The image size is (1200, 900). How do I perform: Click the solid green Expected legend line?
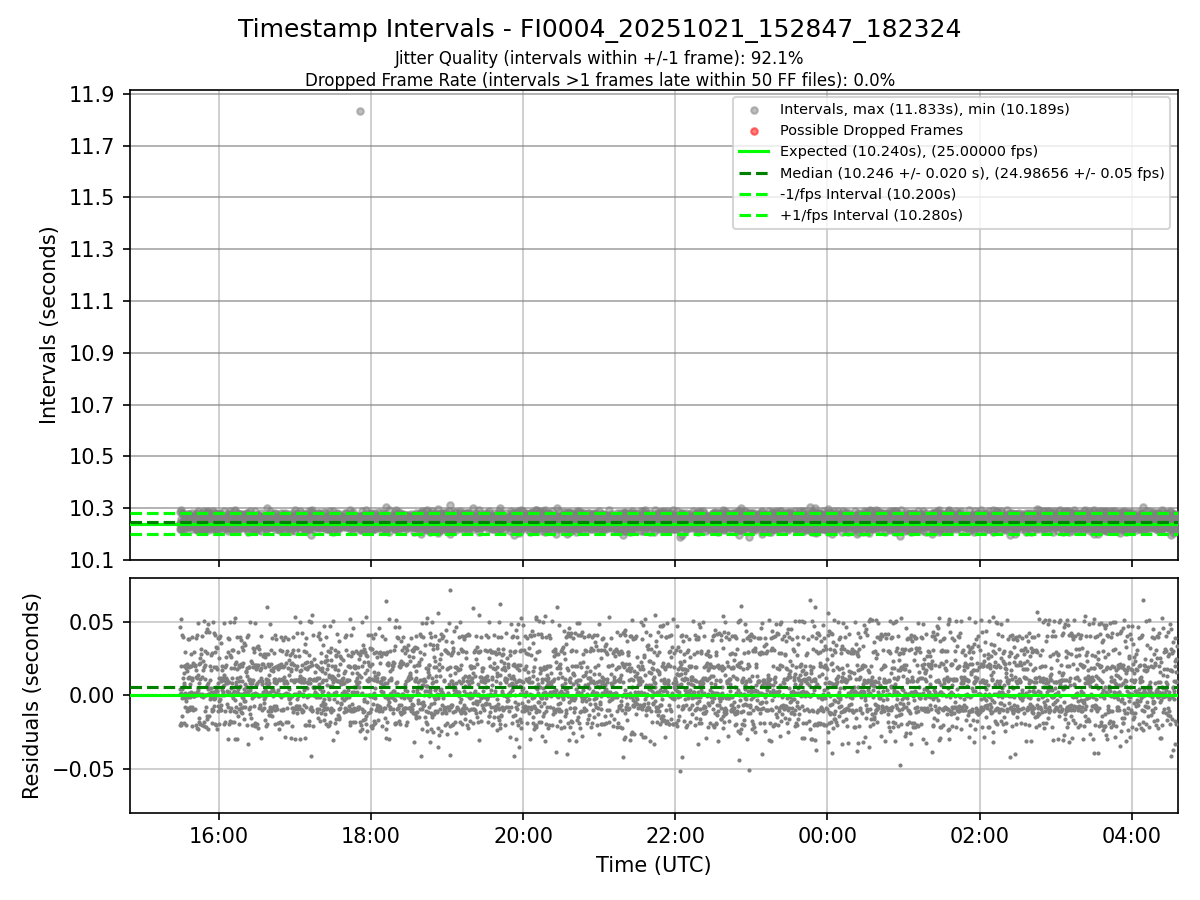coord(755,152)
